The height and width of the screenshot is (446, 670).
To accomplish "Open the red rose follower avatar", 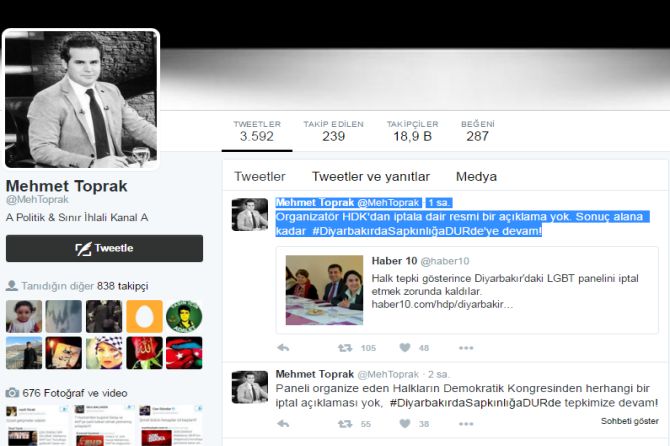I will click(144, 353).
